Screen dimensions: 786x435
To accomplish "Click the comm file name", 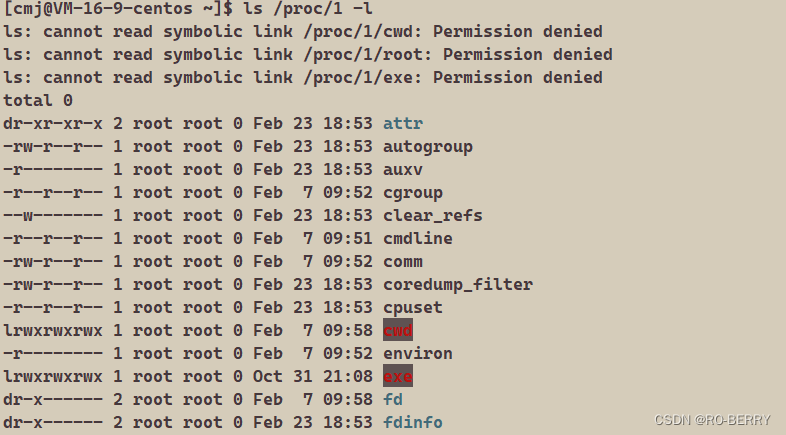I will pyautogui.click(x=403, y=262).
